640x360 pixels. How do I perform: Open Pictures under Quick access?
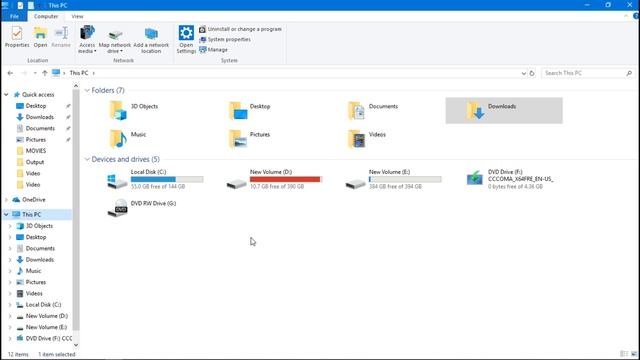pos(36,140)
